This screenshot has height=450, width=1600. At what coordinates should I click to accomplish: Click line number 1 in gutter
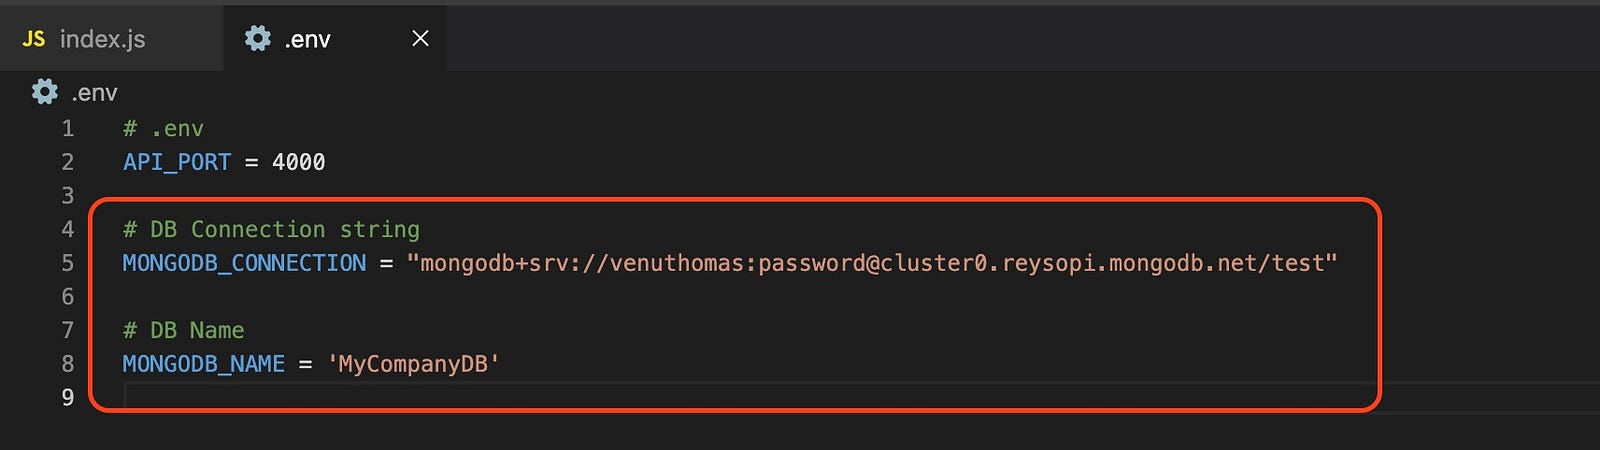(x=68, y=128)
